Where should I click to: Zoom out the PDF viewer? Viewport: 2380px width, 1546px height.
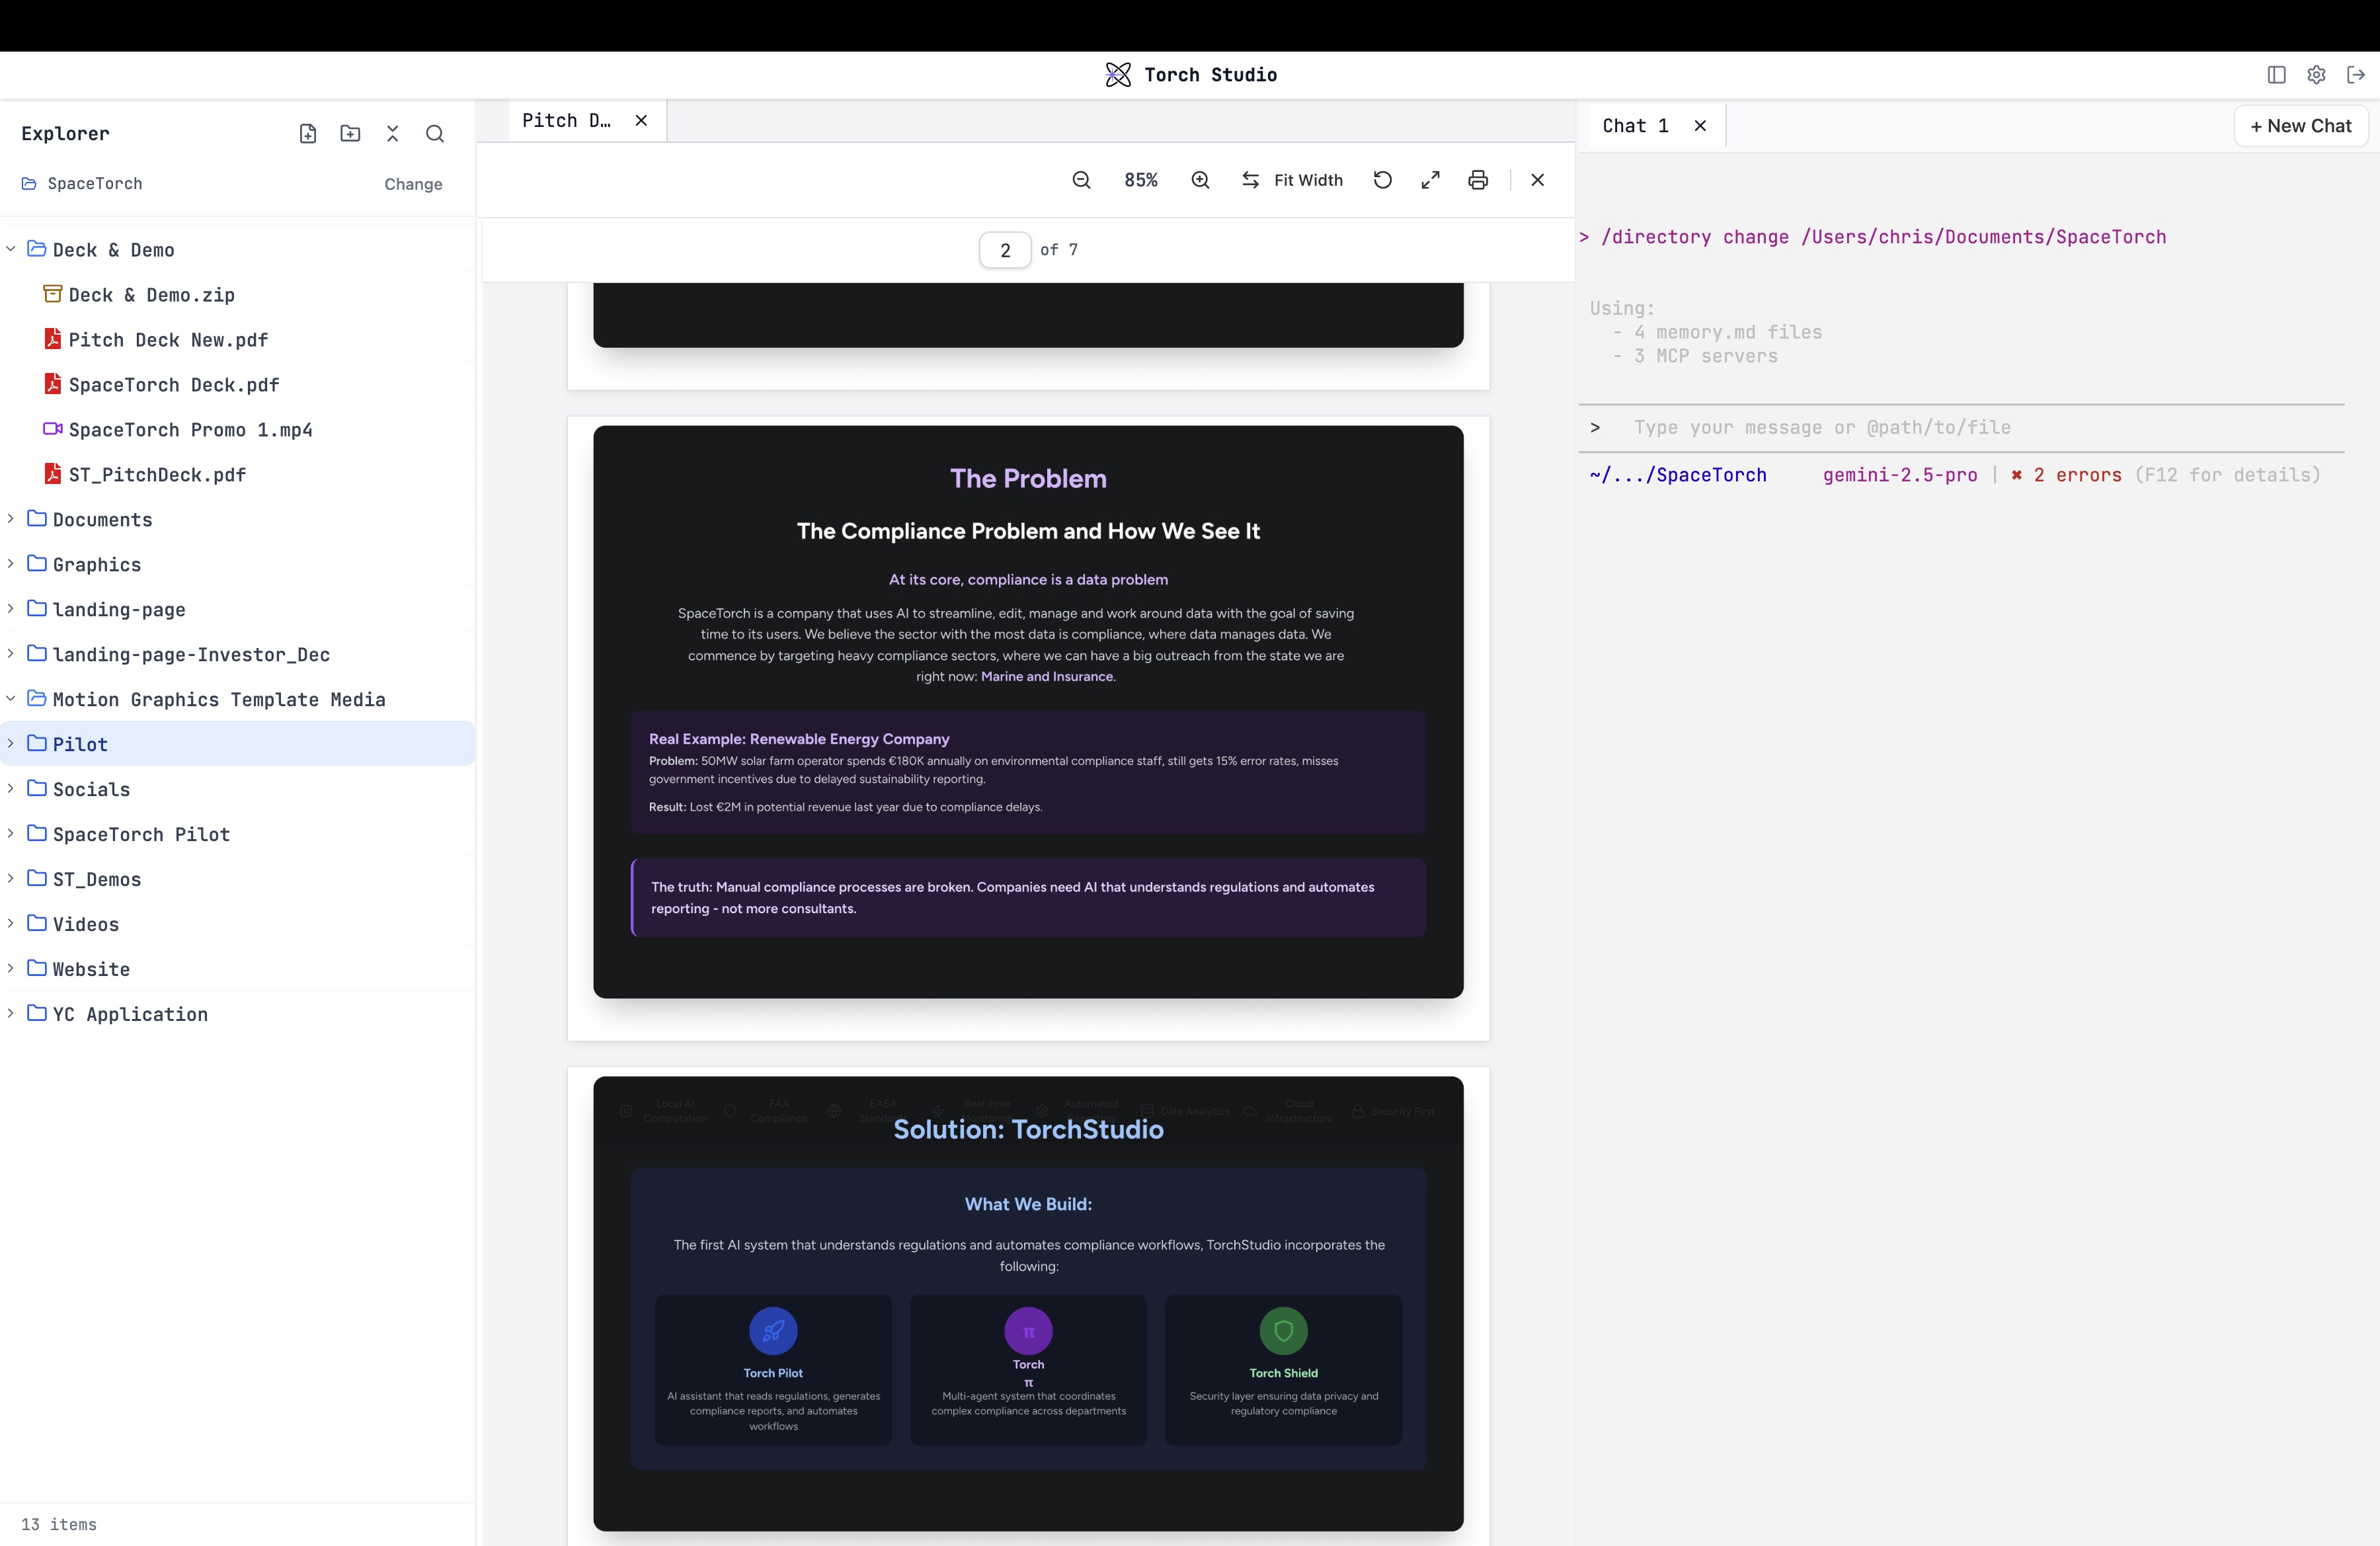(x=1081, y=180)
